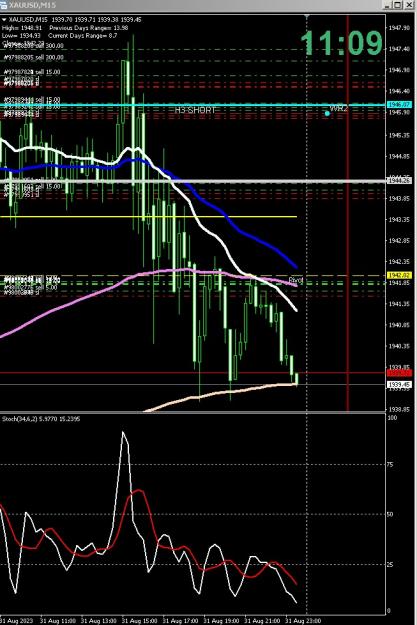Click the 25 level on stochastic scale
417x625 pixels.
click(390, 565)
